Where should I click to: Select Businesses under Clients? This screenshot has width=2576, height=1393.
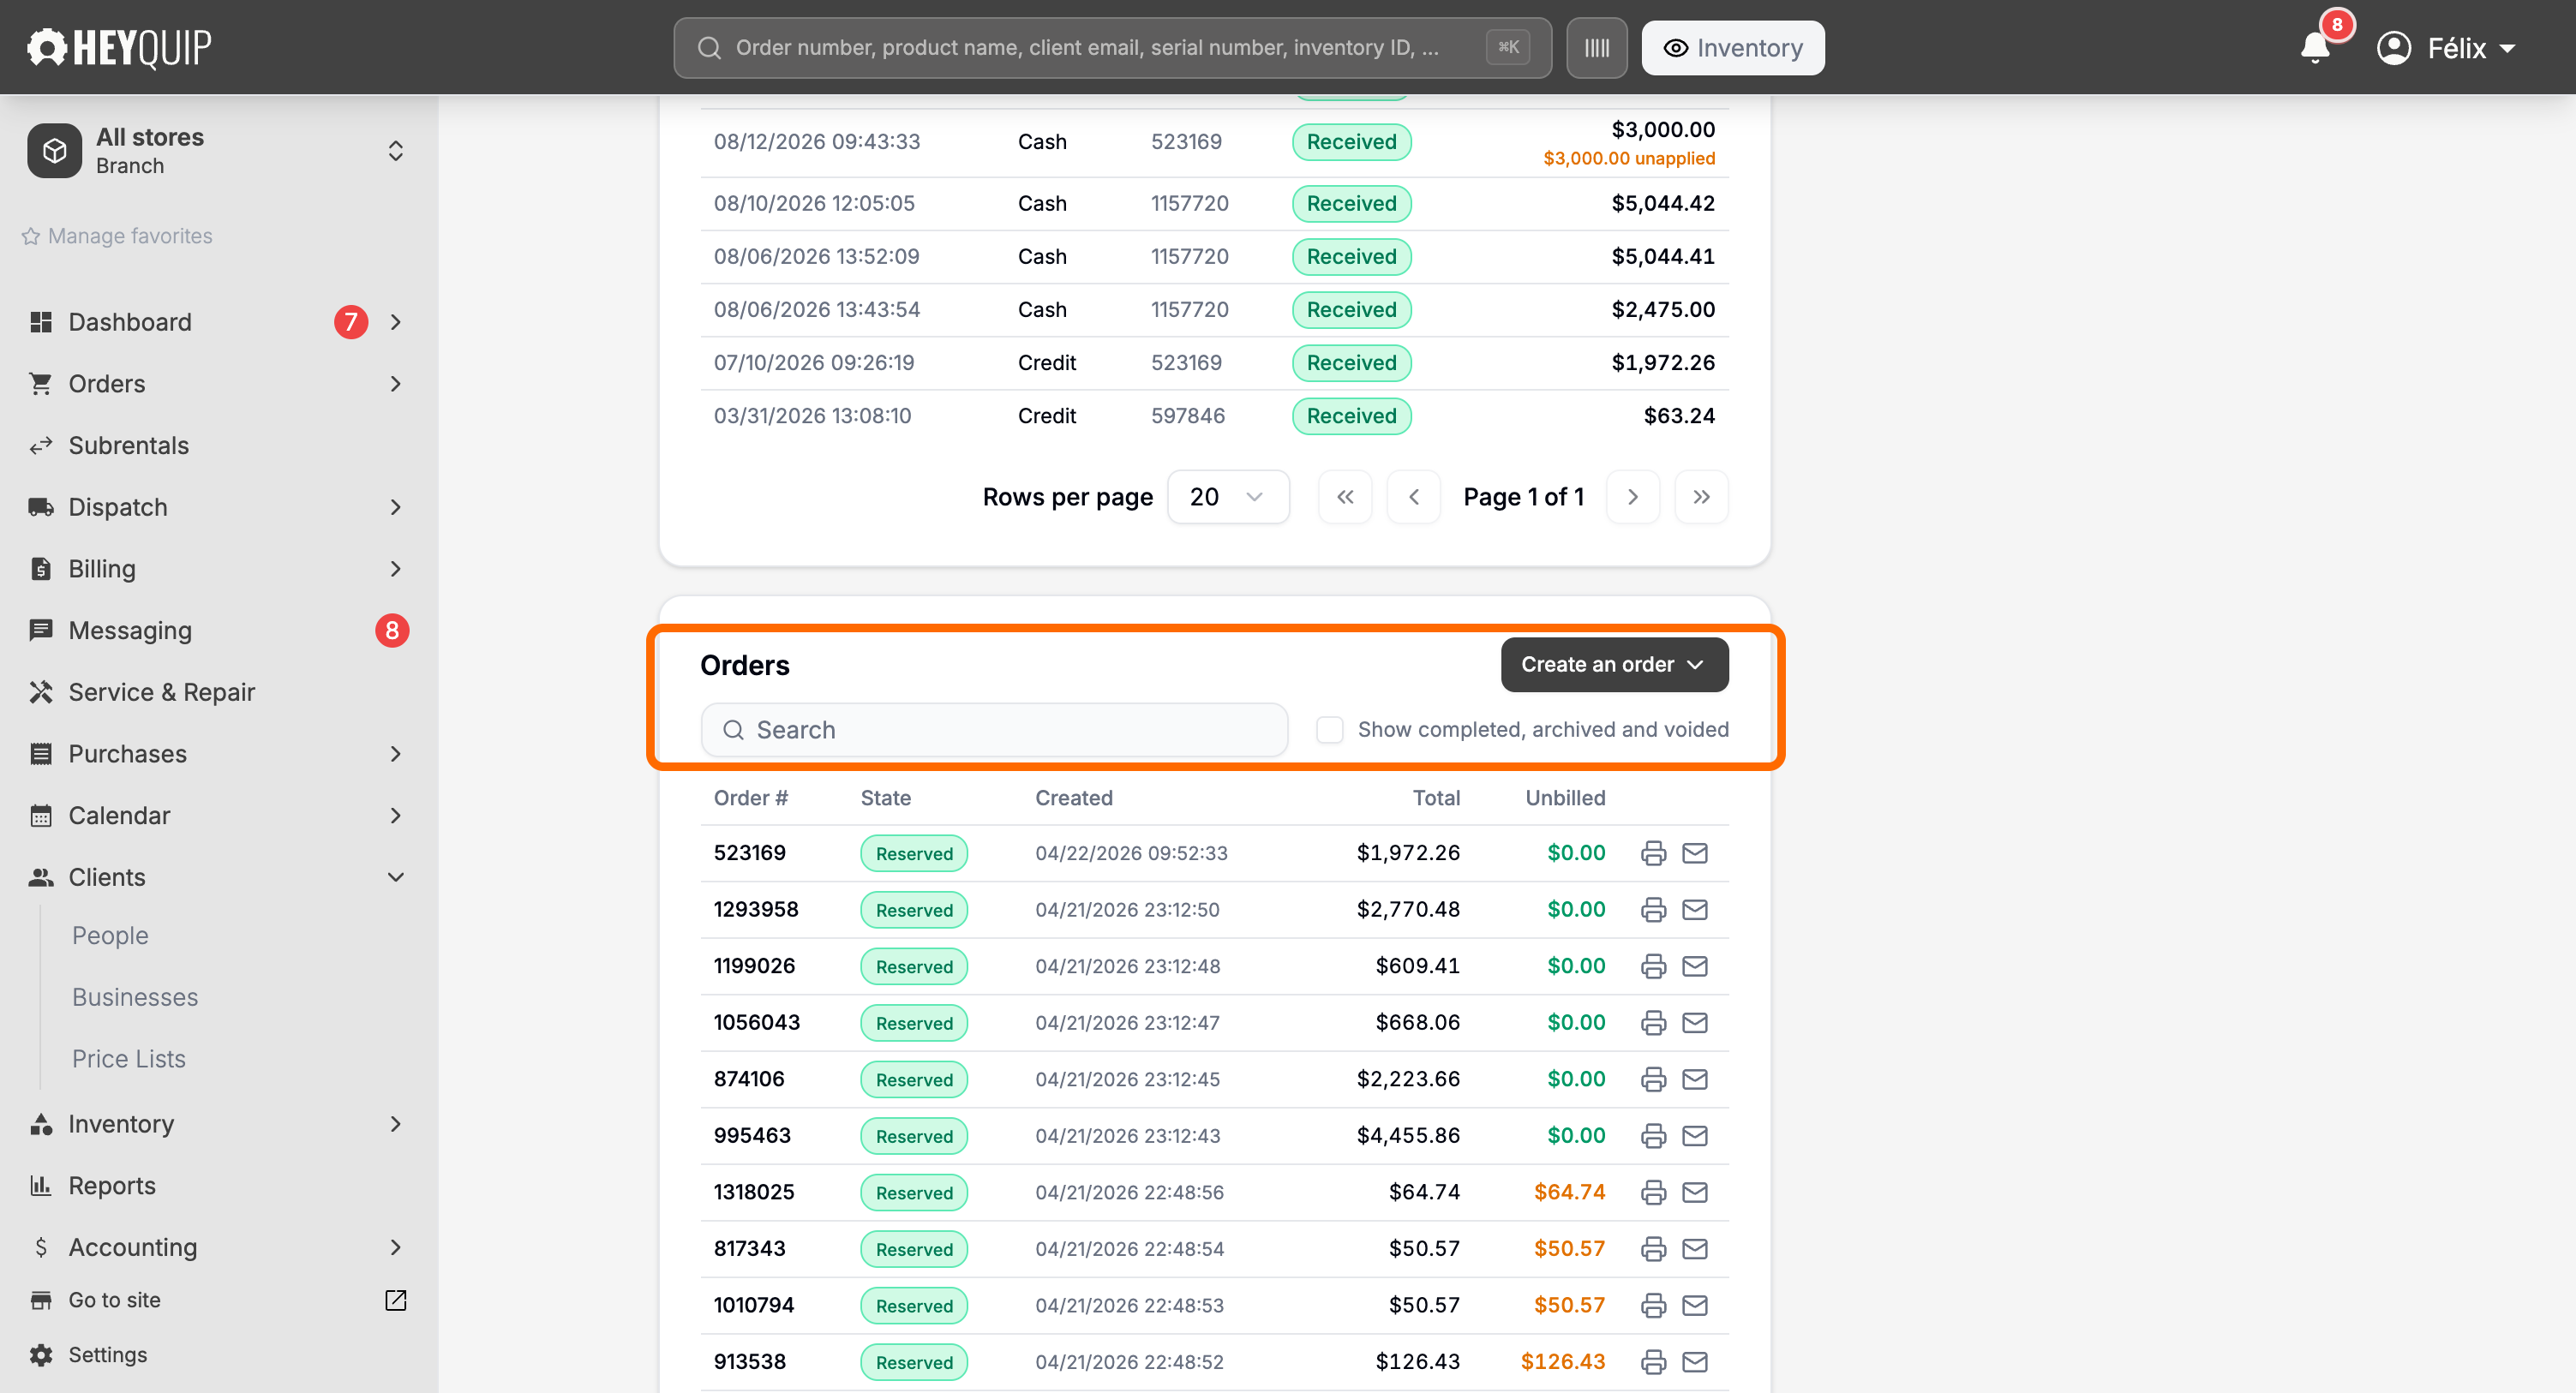[135, 997]
